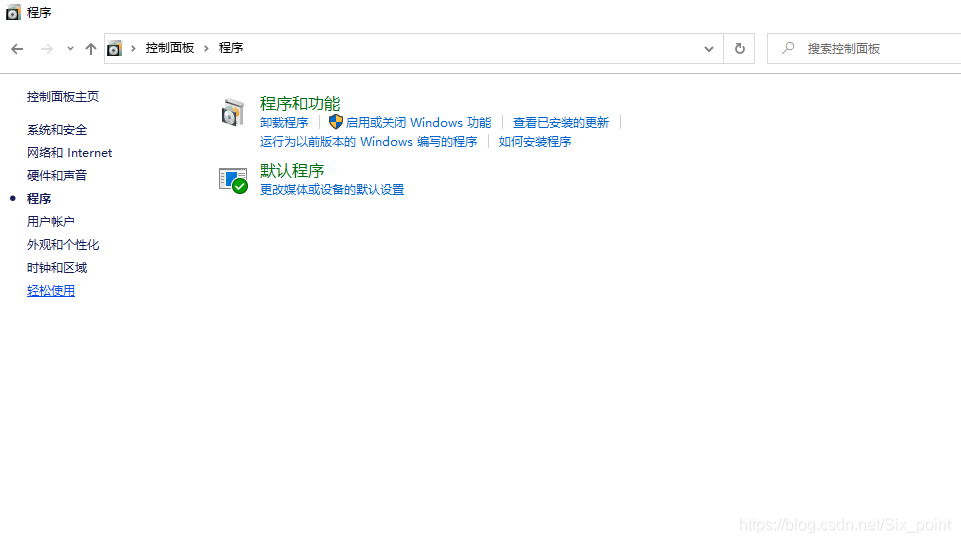Screen dimensions: 961x543
Task: Click the 默认程序 checkmark icon
Action: tap(233, 181)
